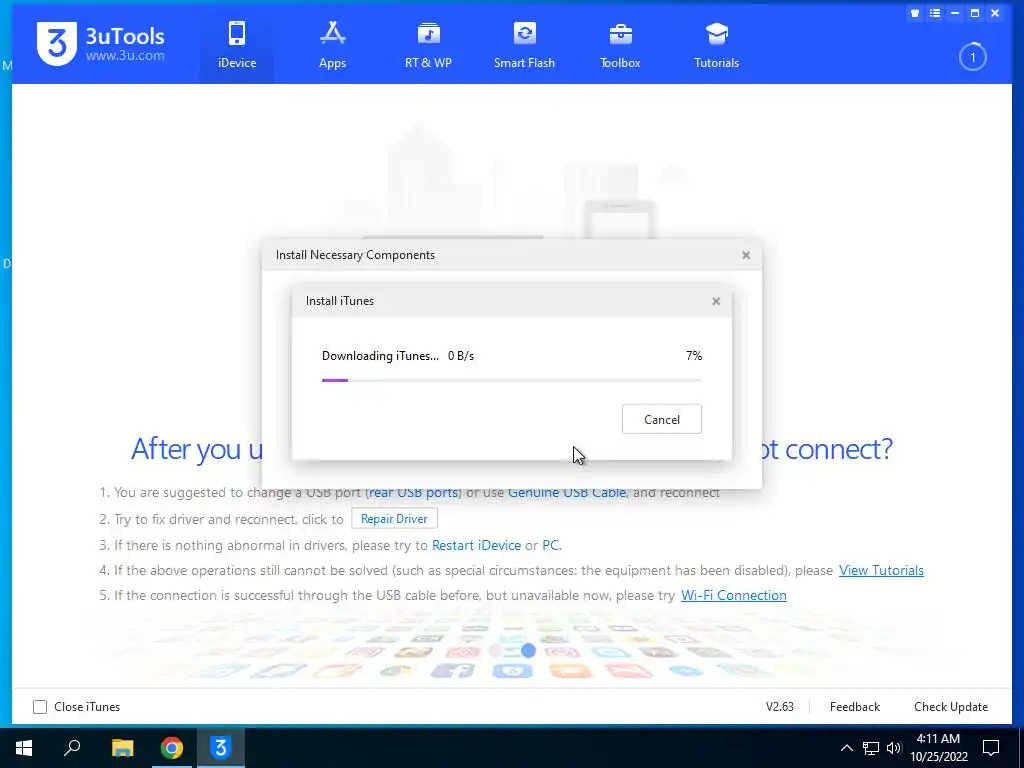The width and height of the screenshot is (1024, 768).
Task: Open the Wi-Fi Connection link
Action: tap(733, 596)
